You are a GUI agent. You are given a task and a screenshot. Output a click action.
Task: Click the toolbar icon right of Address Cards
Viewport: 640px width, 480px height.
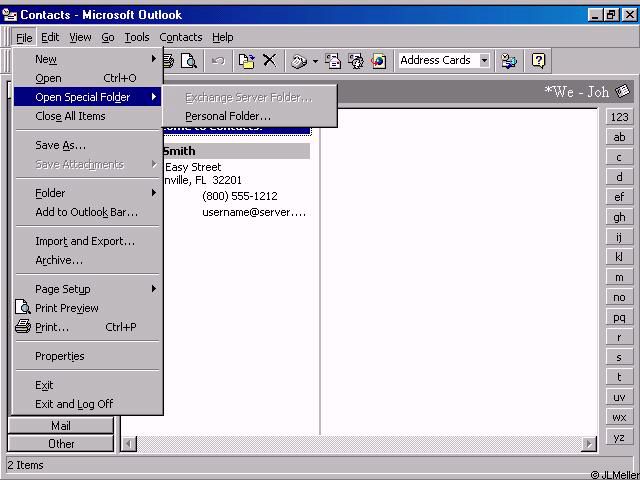coord(509,61)
